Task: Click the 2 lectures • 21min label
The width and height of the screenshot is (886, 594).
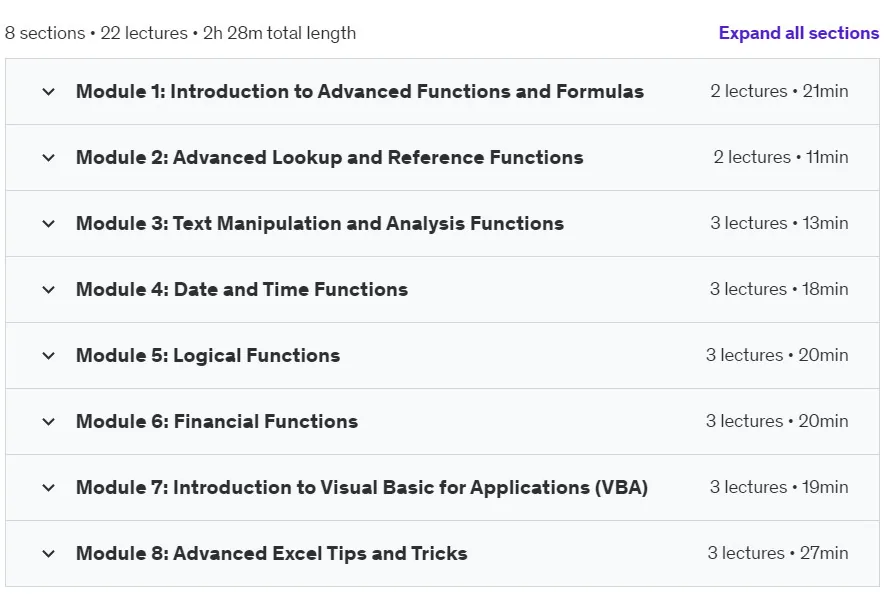Action: [x=779, y=91]
